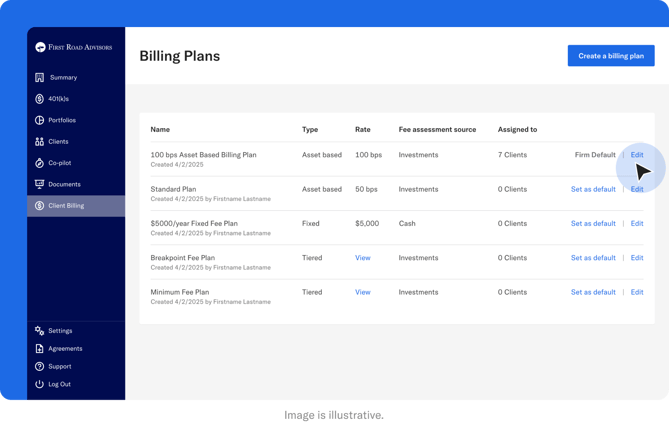Click the Agreements document icon

(40, 349)
